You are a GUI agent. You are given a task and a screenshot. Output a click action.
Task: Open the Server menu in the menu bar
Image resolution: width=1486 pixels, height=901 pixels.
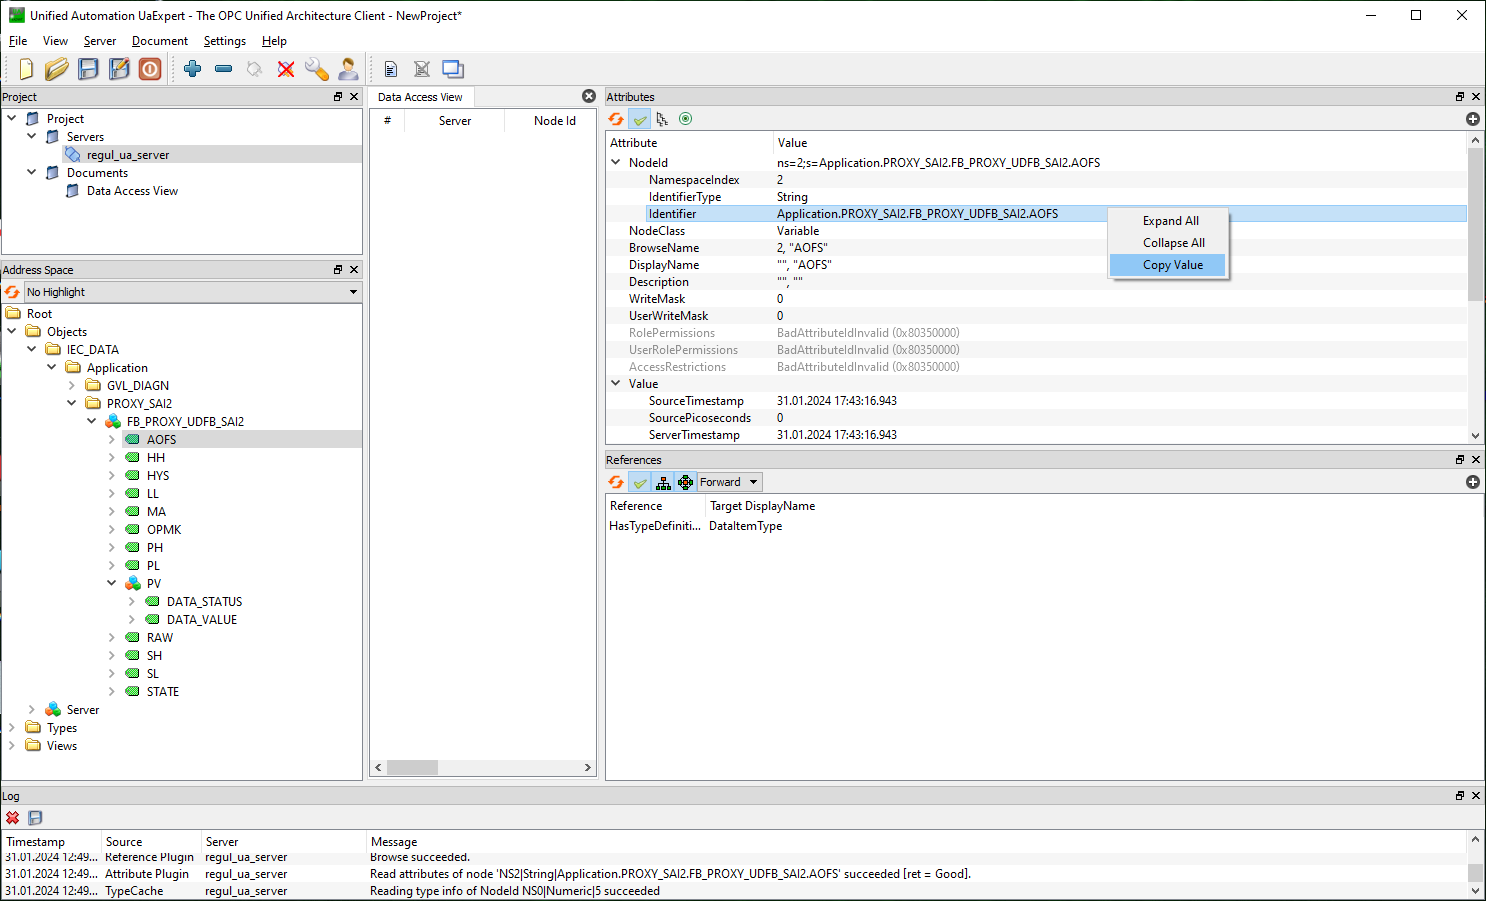coord(100,41)
